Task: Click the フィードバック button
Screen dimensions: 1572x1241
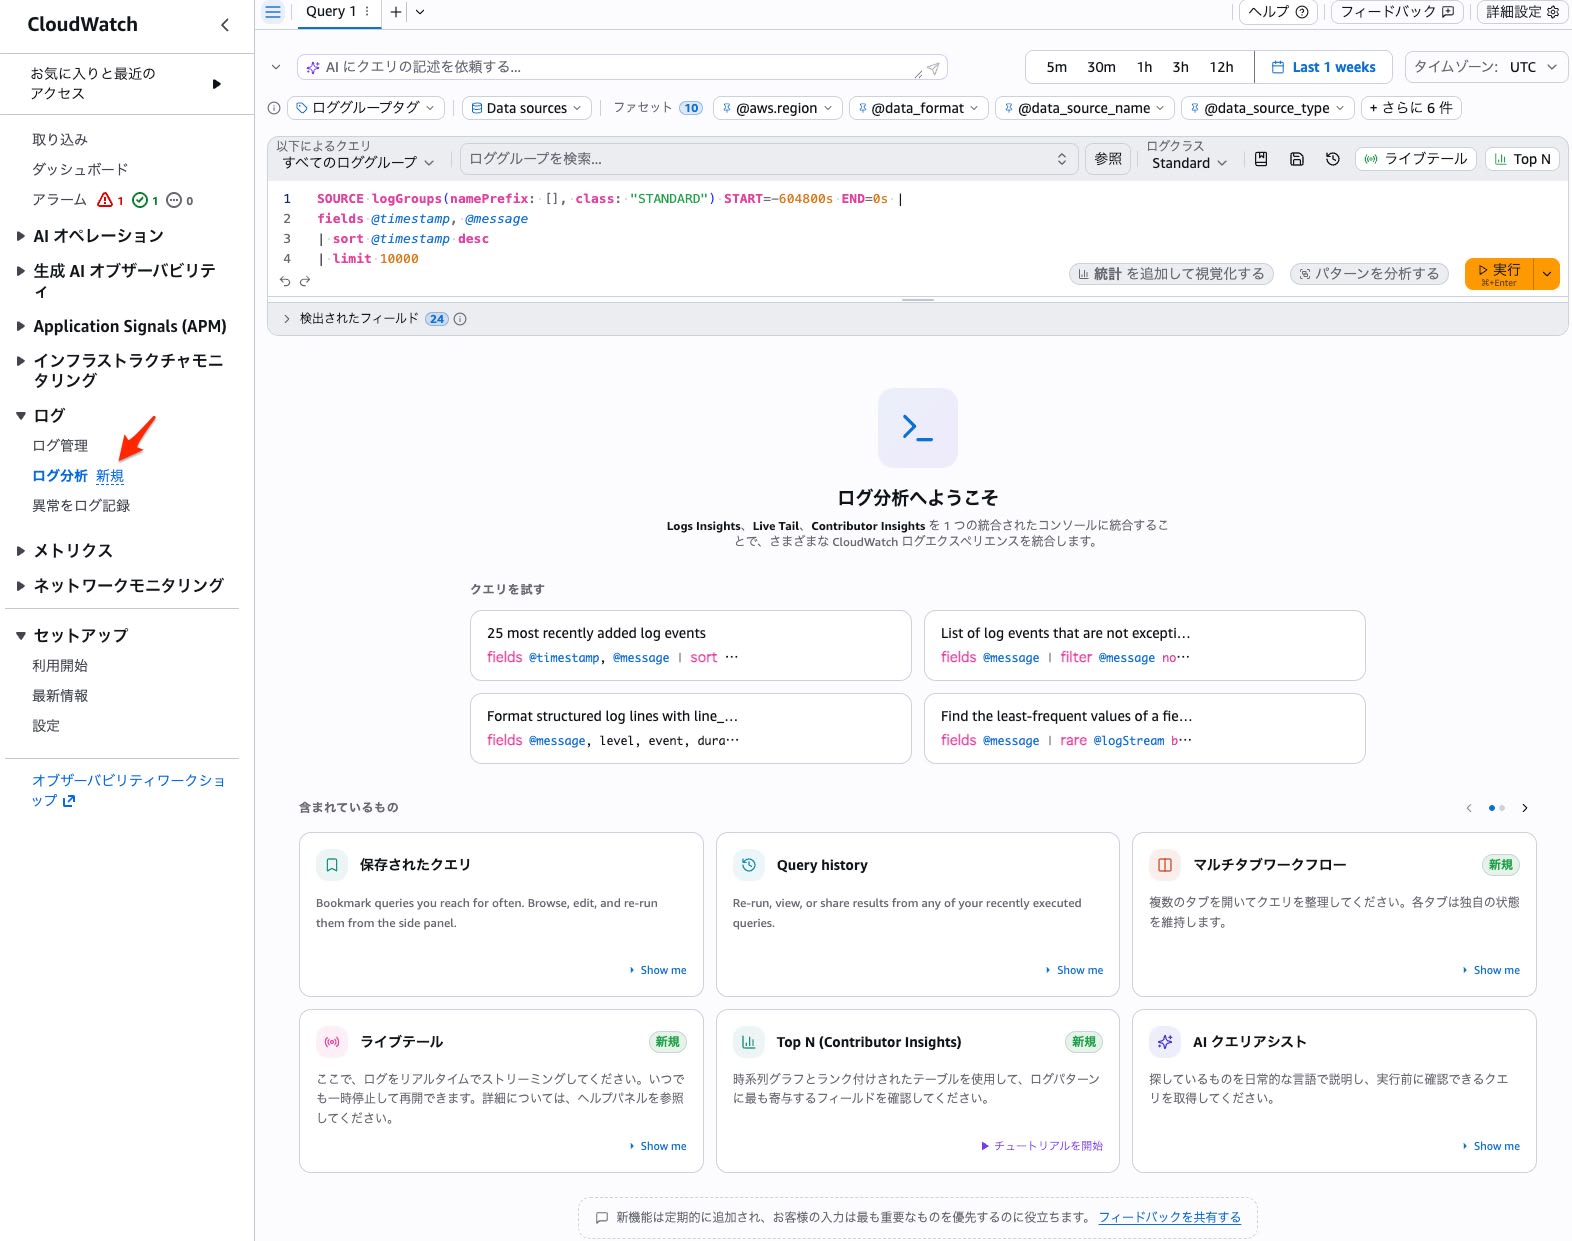Action: 1396,12
